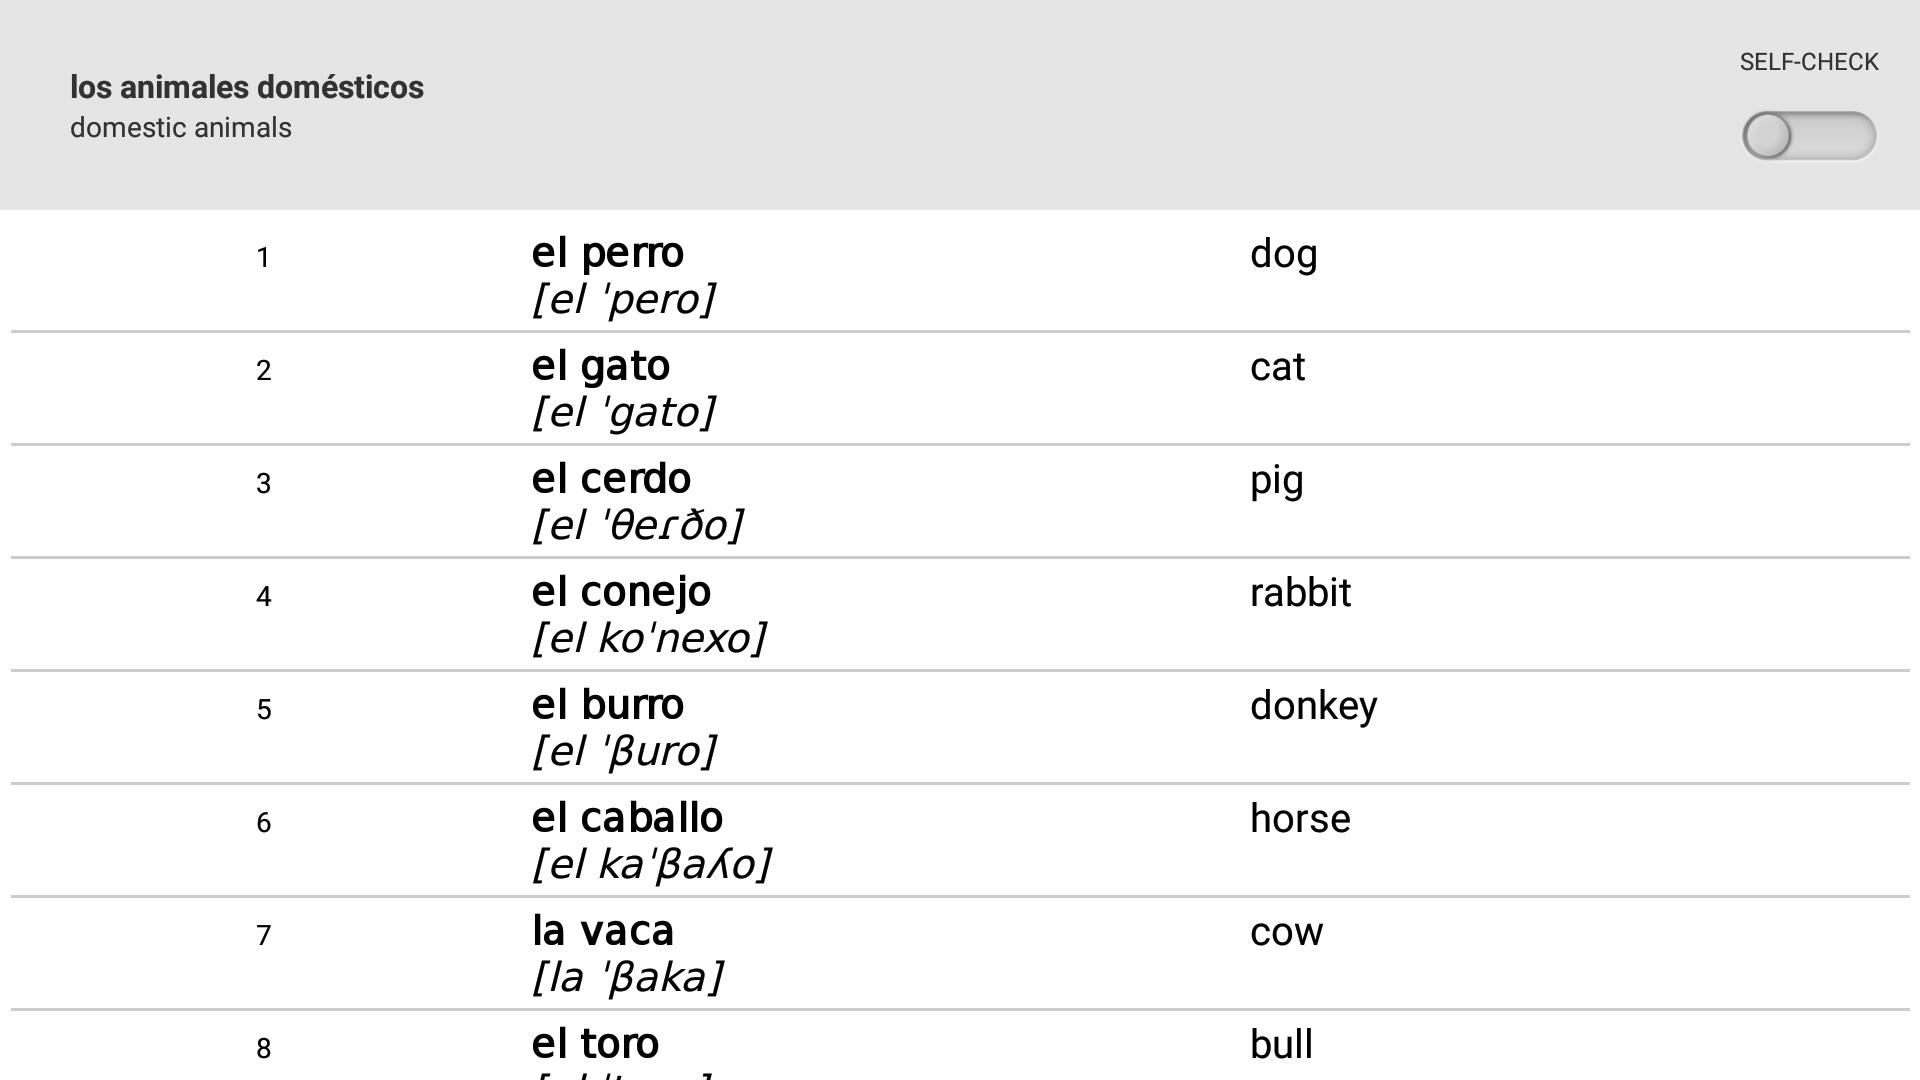Click the SELF-CHECK label
Viewport: 1920px width, 1080px height.
(1808, 61)
